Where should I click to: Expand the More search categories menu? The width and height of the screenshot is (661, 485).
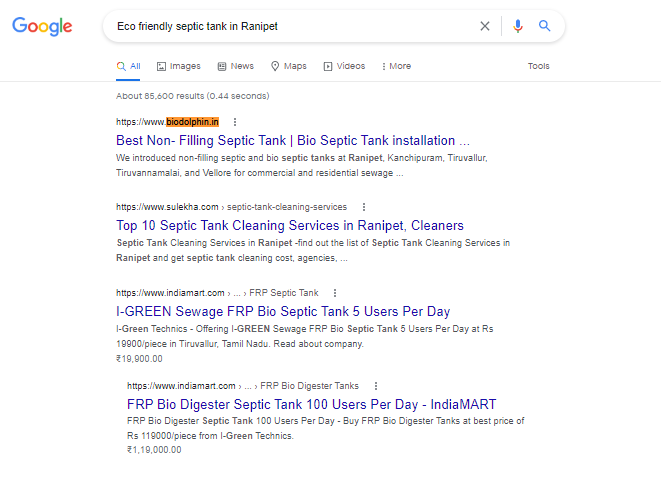pos(395,66)
